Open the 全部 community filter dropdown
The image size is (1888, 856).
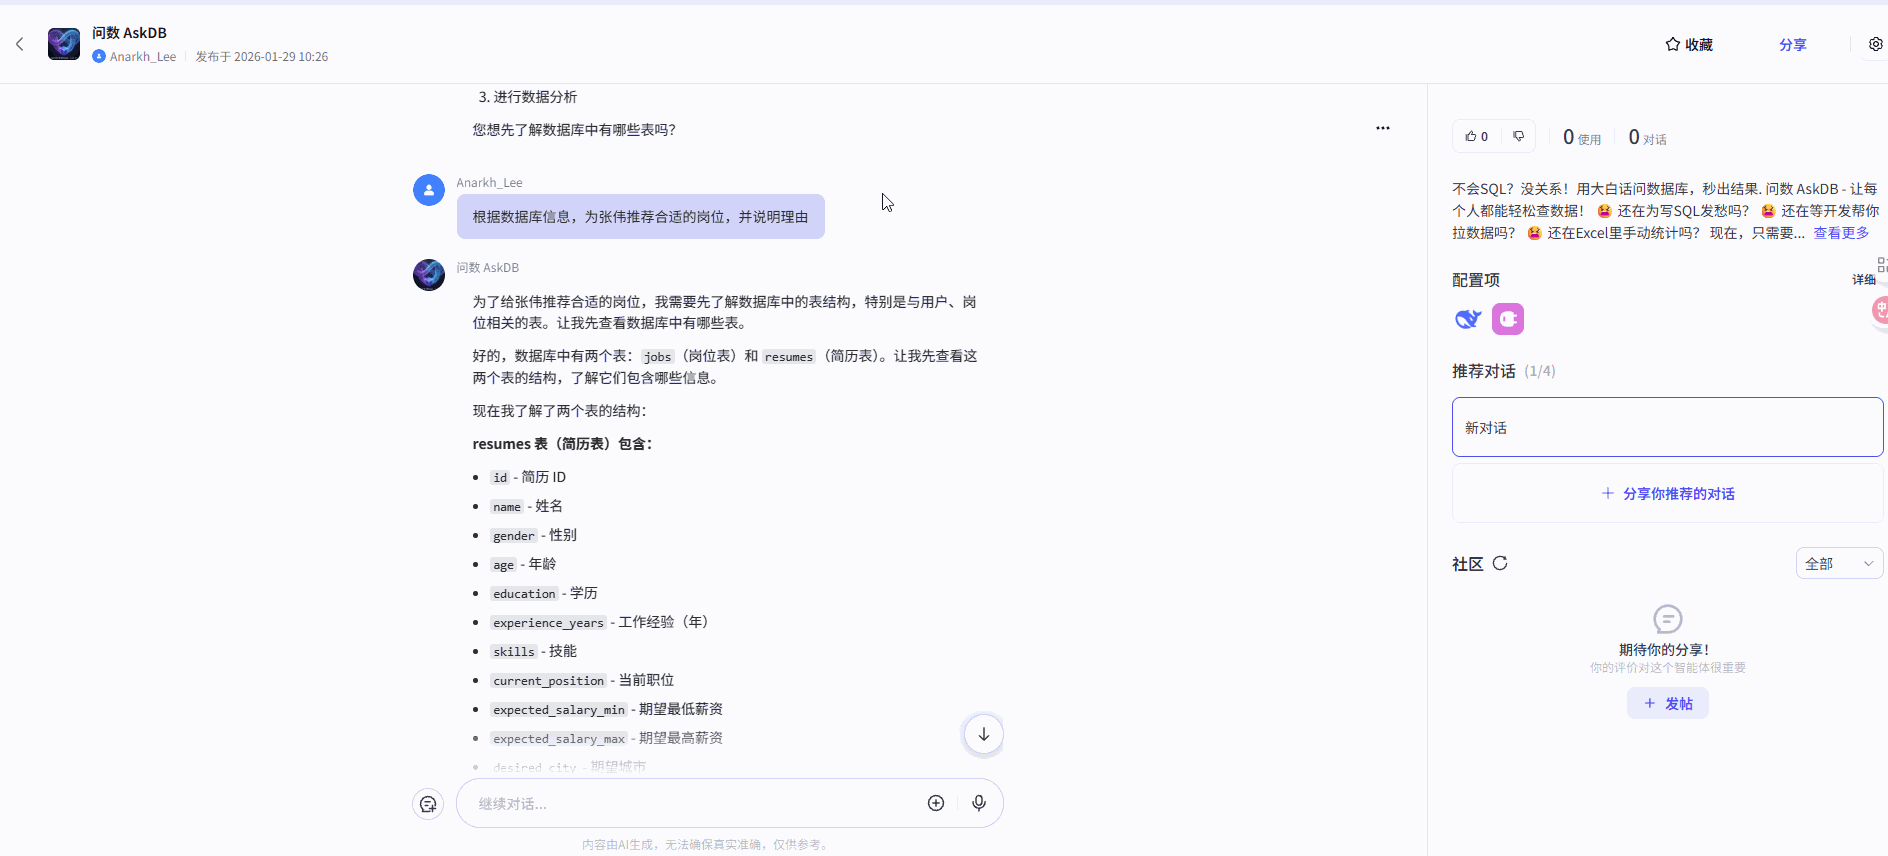point(1839,563)
